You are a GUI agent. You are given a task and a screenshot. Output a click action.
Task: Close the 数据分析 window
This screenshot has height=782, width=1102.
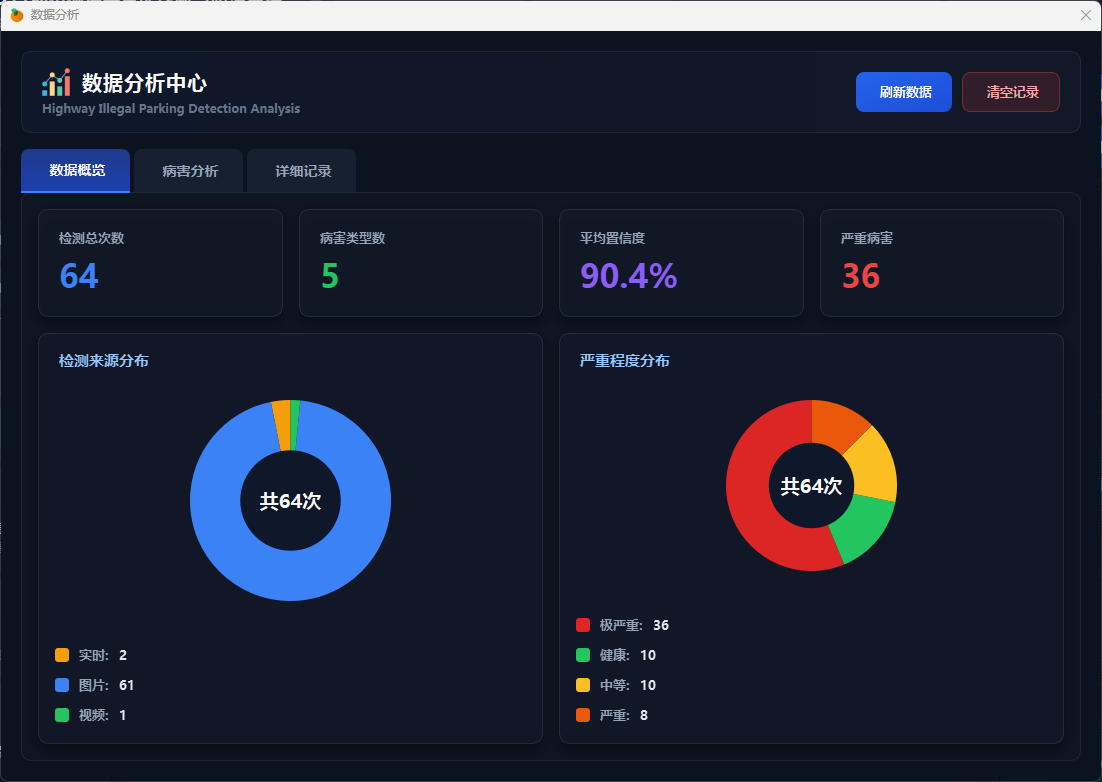(x=1086, y=15)
